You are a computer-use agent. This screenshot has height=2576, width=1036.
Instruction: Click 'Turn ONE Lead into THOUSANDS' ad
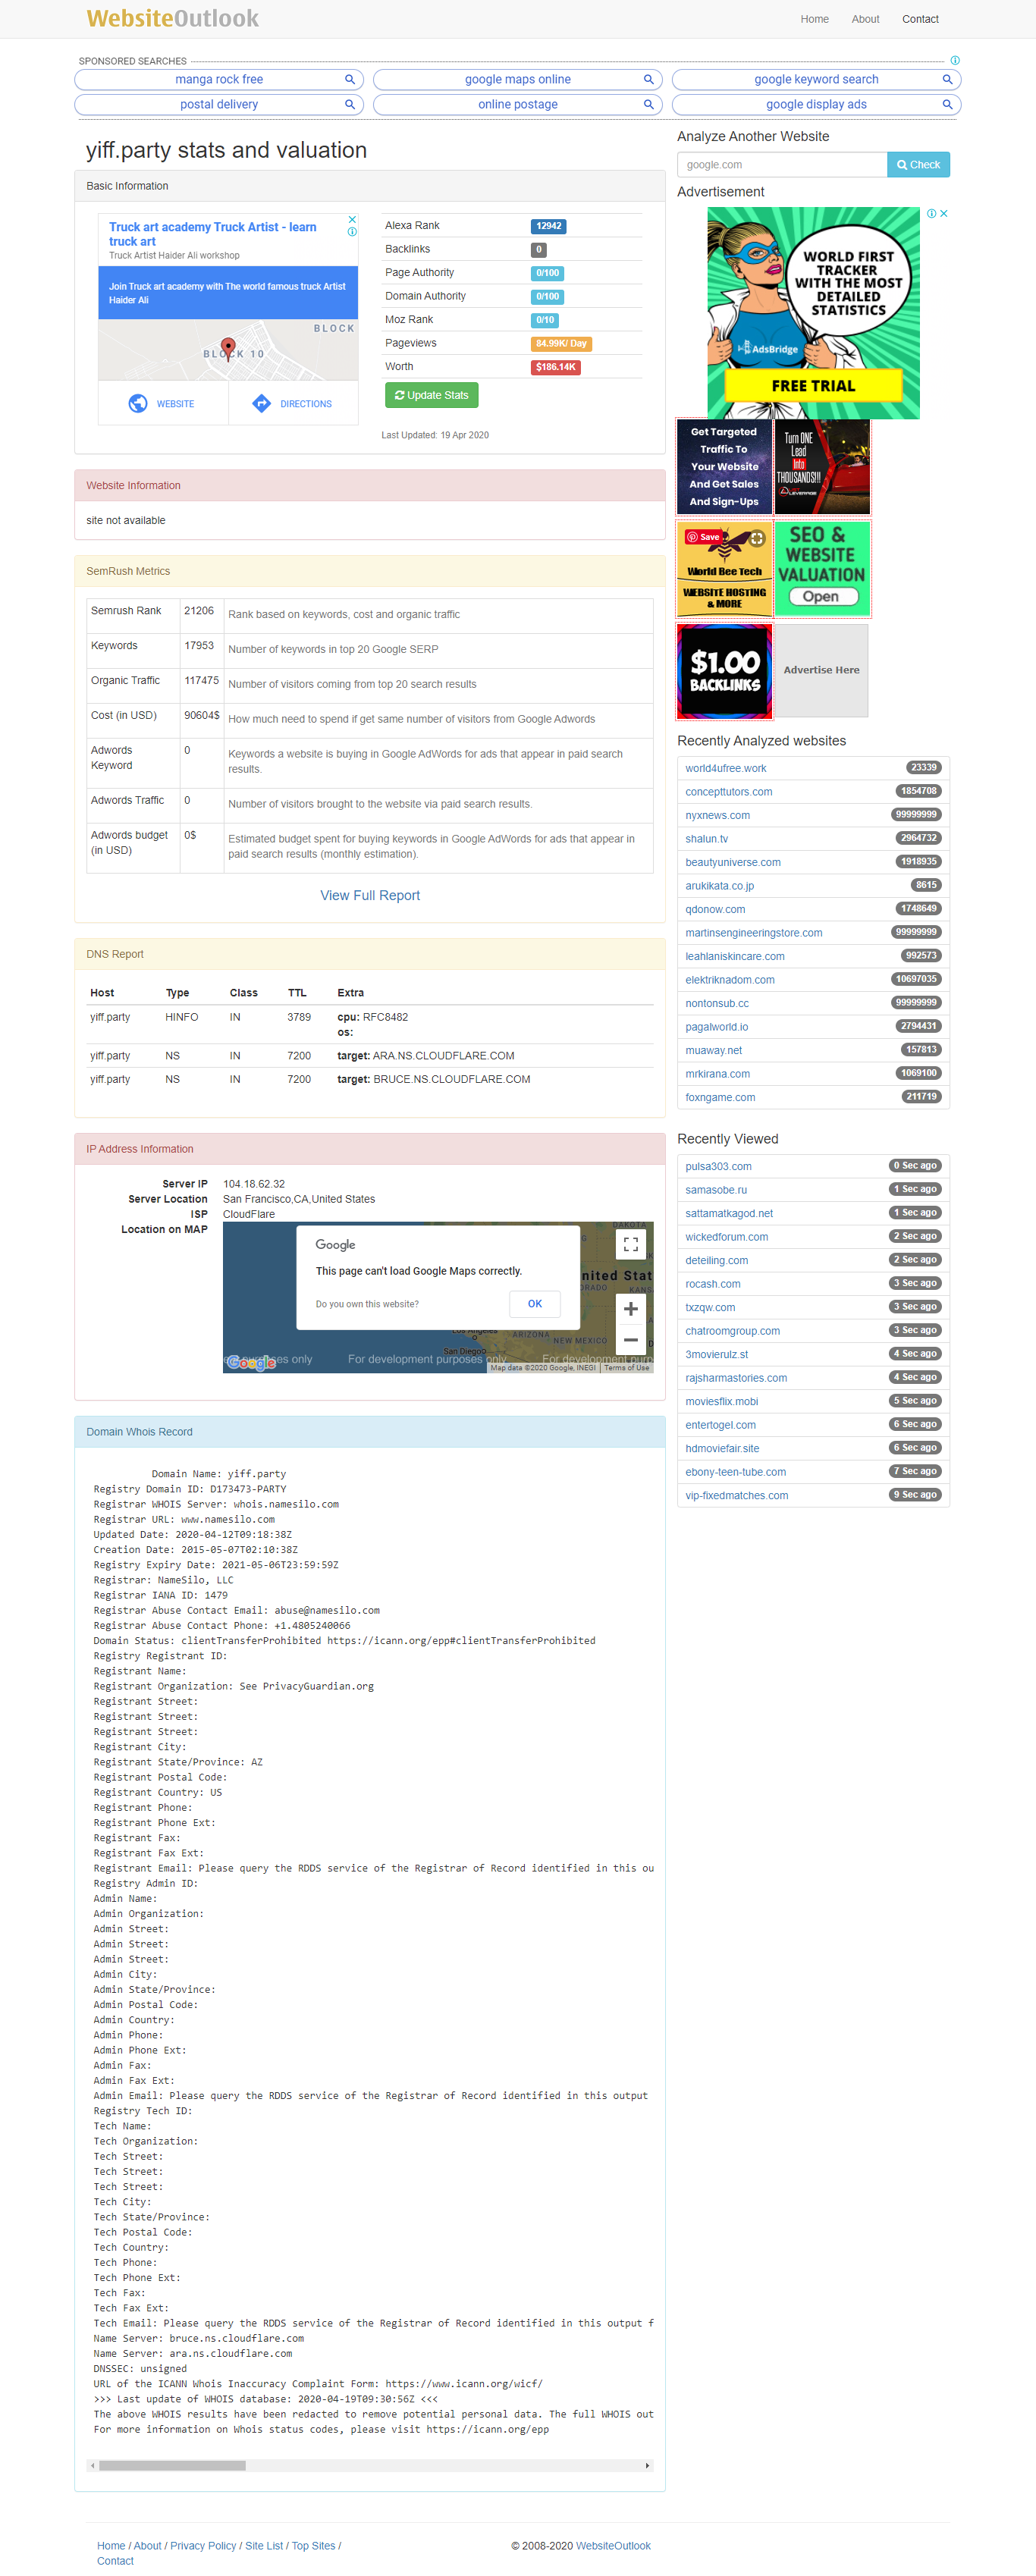point(822,466)
